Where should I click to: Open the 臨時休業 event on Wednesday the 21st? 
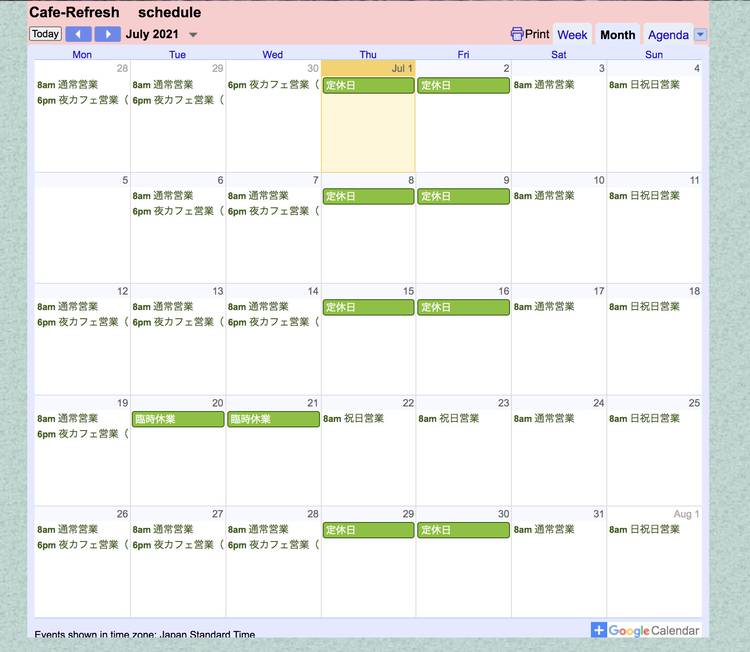(273, 419)
